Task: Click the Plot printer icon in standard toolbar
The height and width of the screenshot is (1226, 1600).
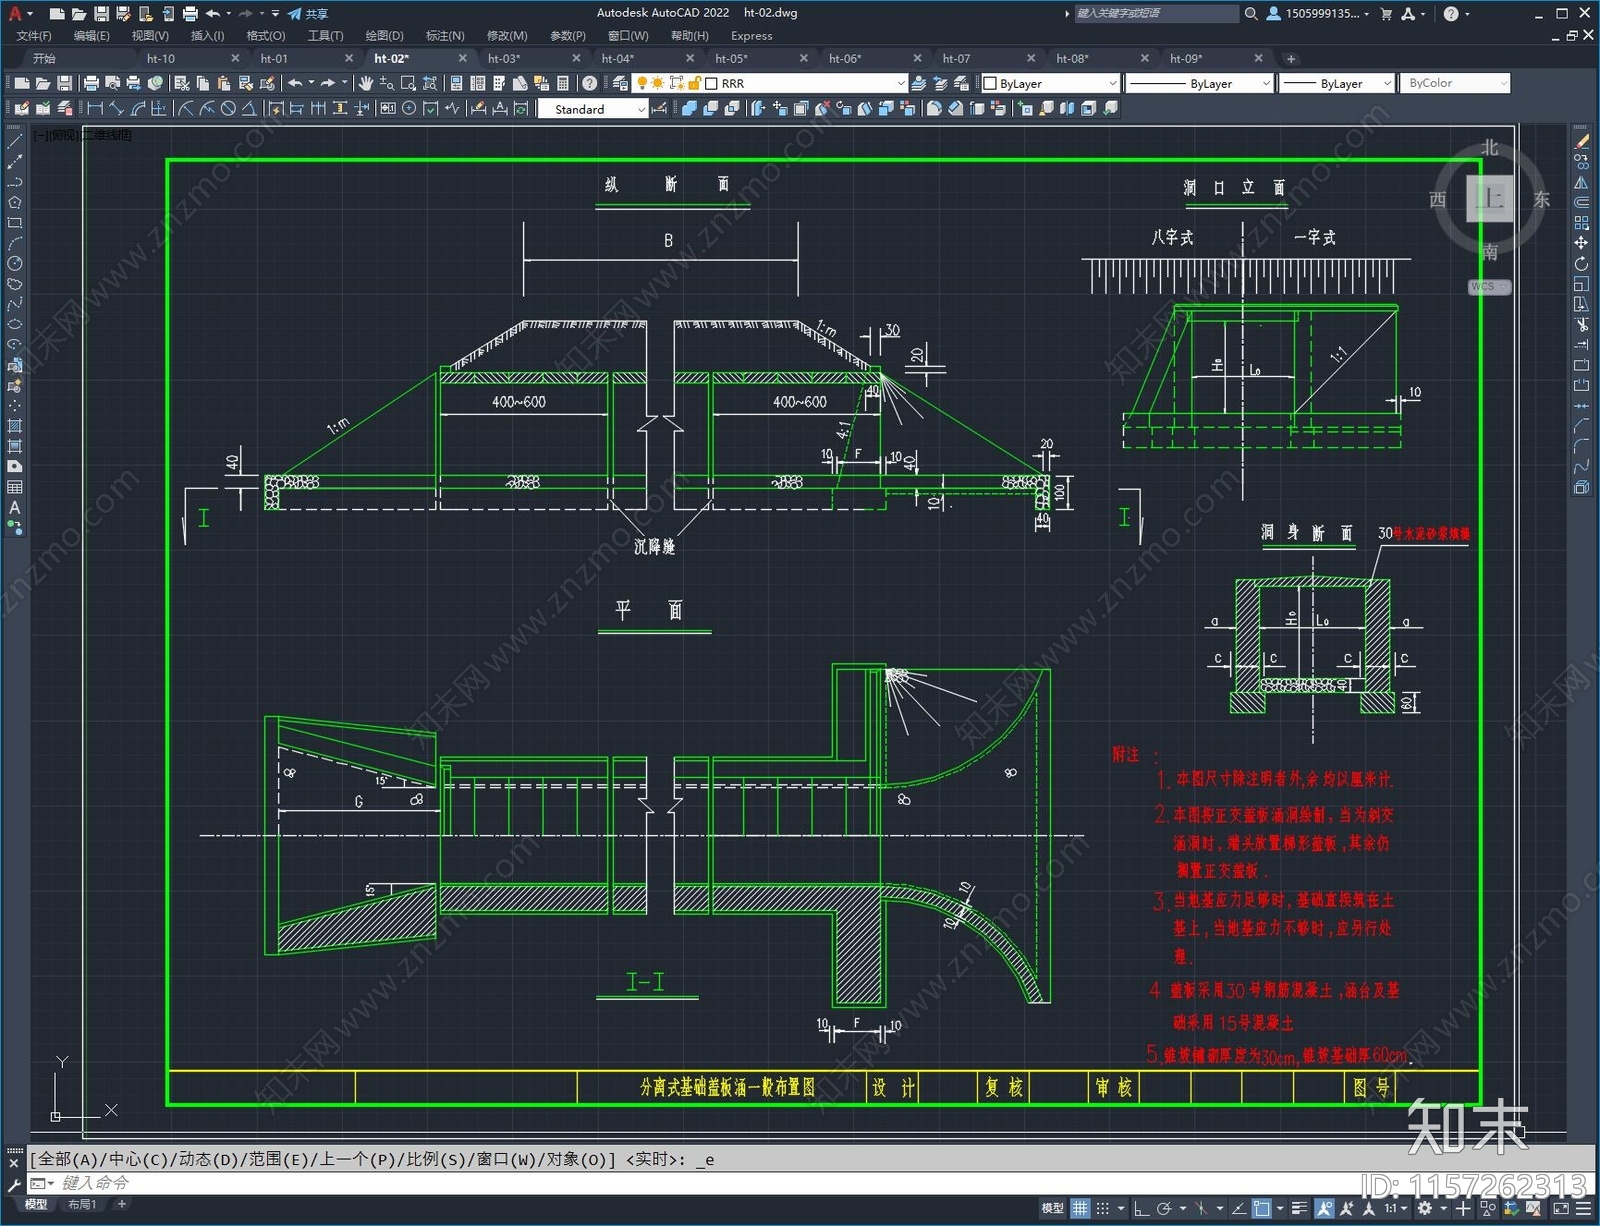Action: click(91, 83)
